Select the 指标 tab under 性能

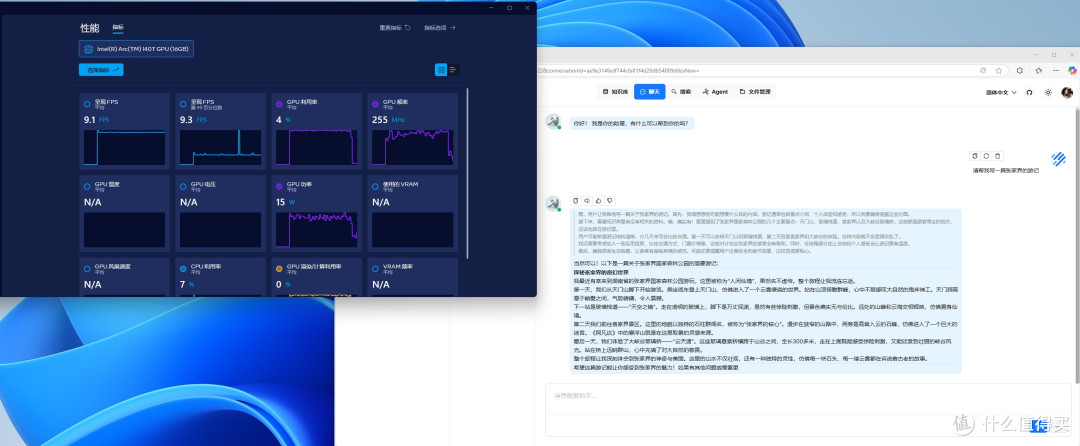[x=118, y=28]
